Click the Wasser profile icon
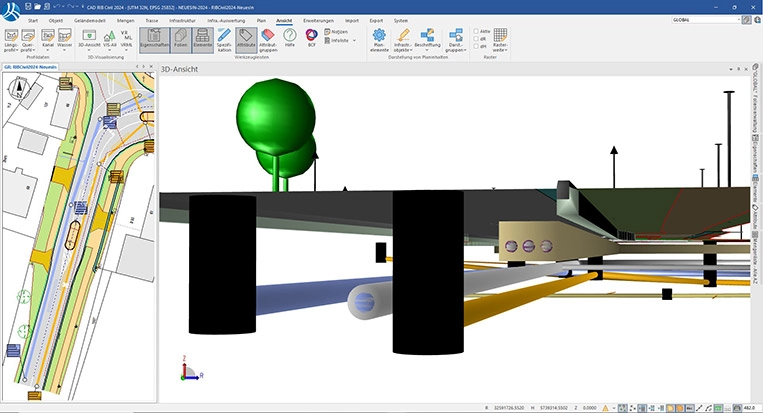The image size is (763, 413). (65, 37)
